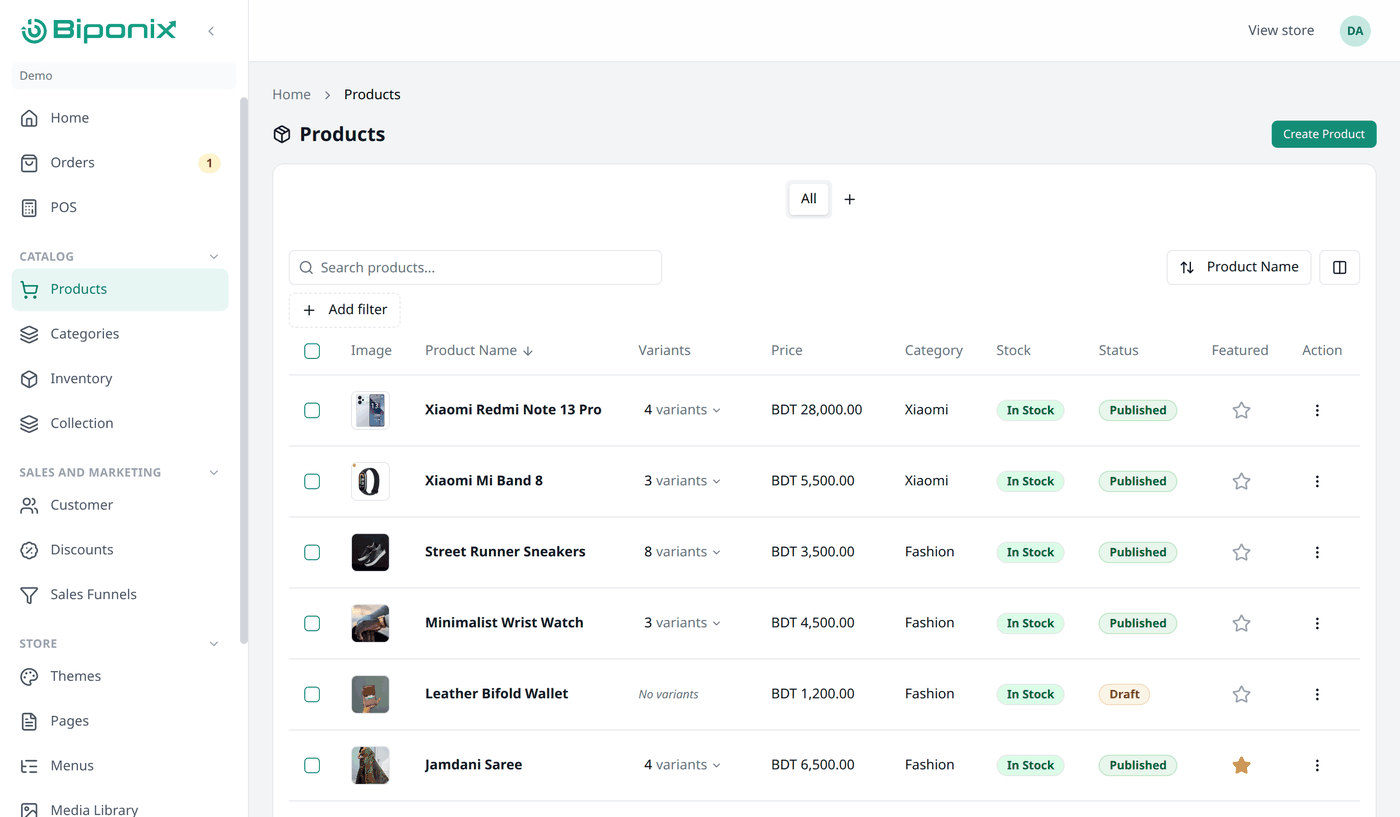
Task: Sort by the Product Name column header
Action: click(479, 351)
